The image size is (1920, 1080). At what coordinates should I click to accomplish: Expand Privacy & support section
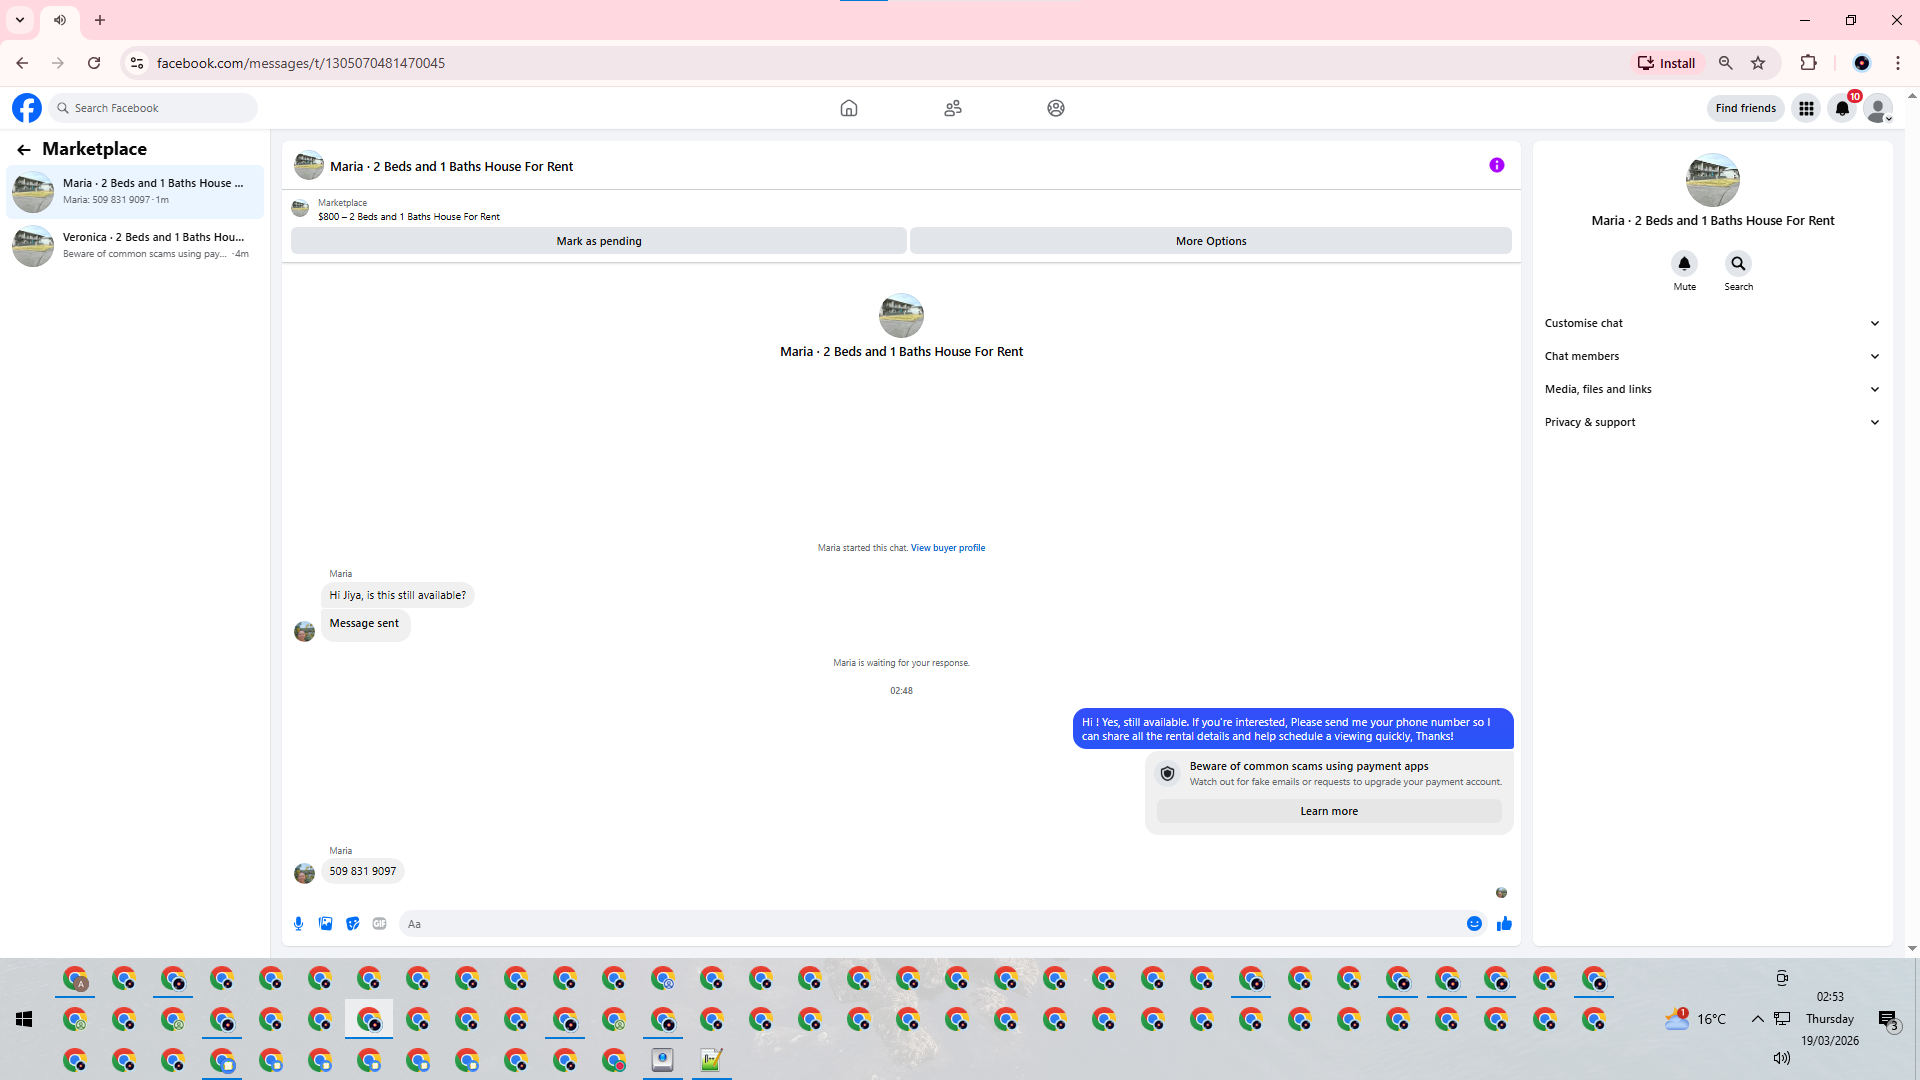pyautogui.click(x=1712, y=422)
